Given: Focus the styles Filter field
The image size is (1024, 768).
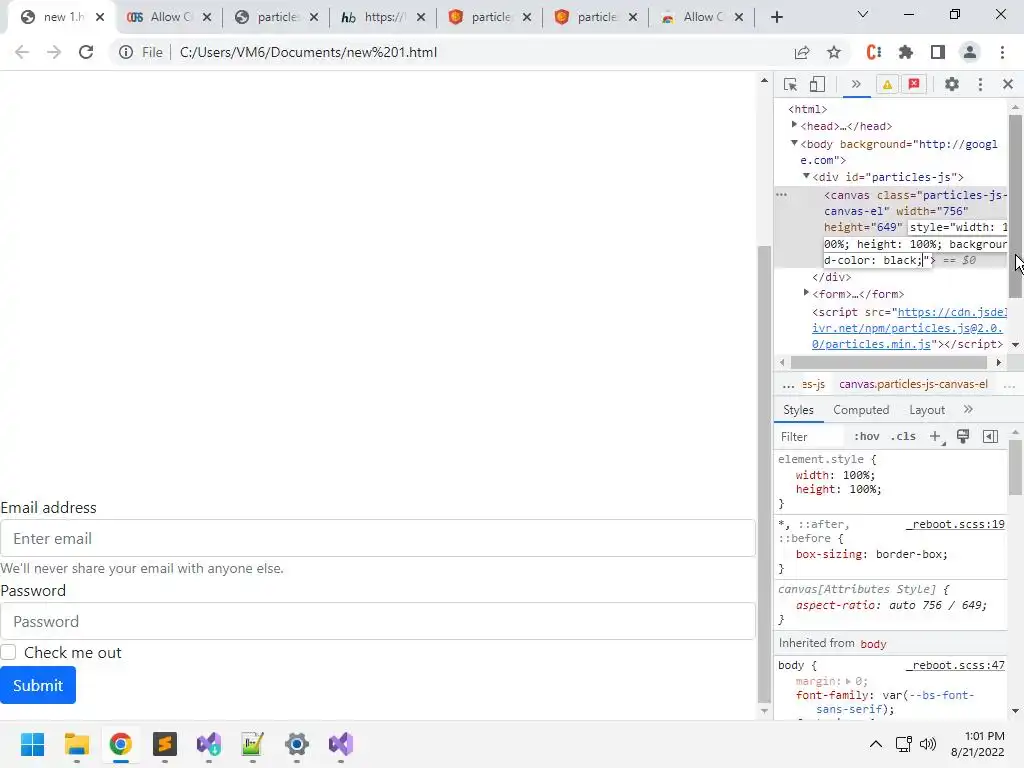Looking at the screenshot, I should pos(810,437).
